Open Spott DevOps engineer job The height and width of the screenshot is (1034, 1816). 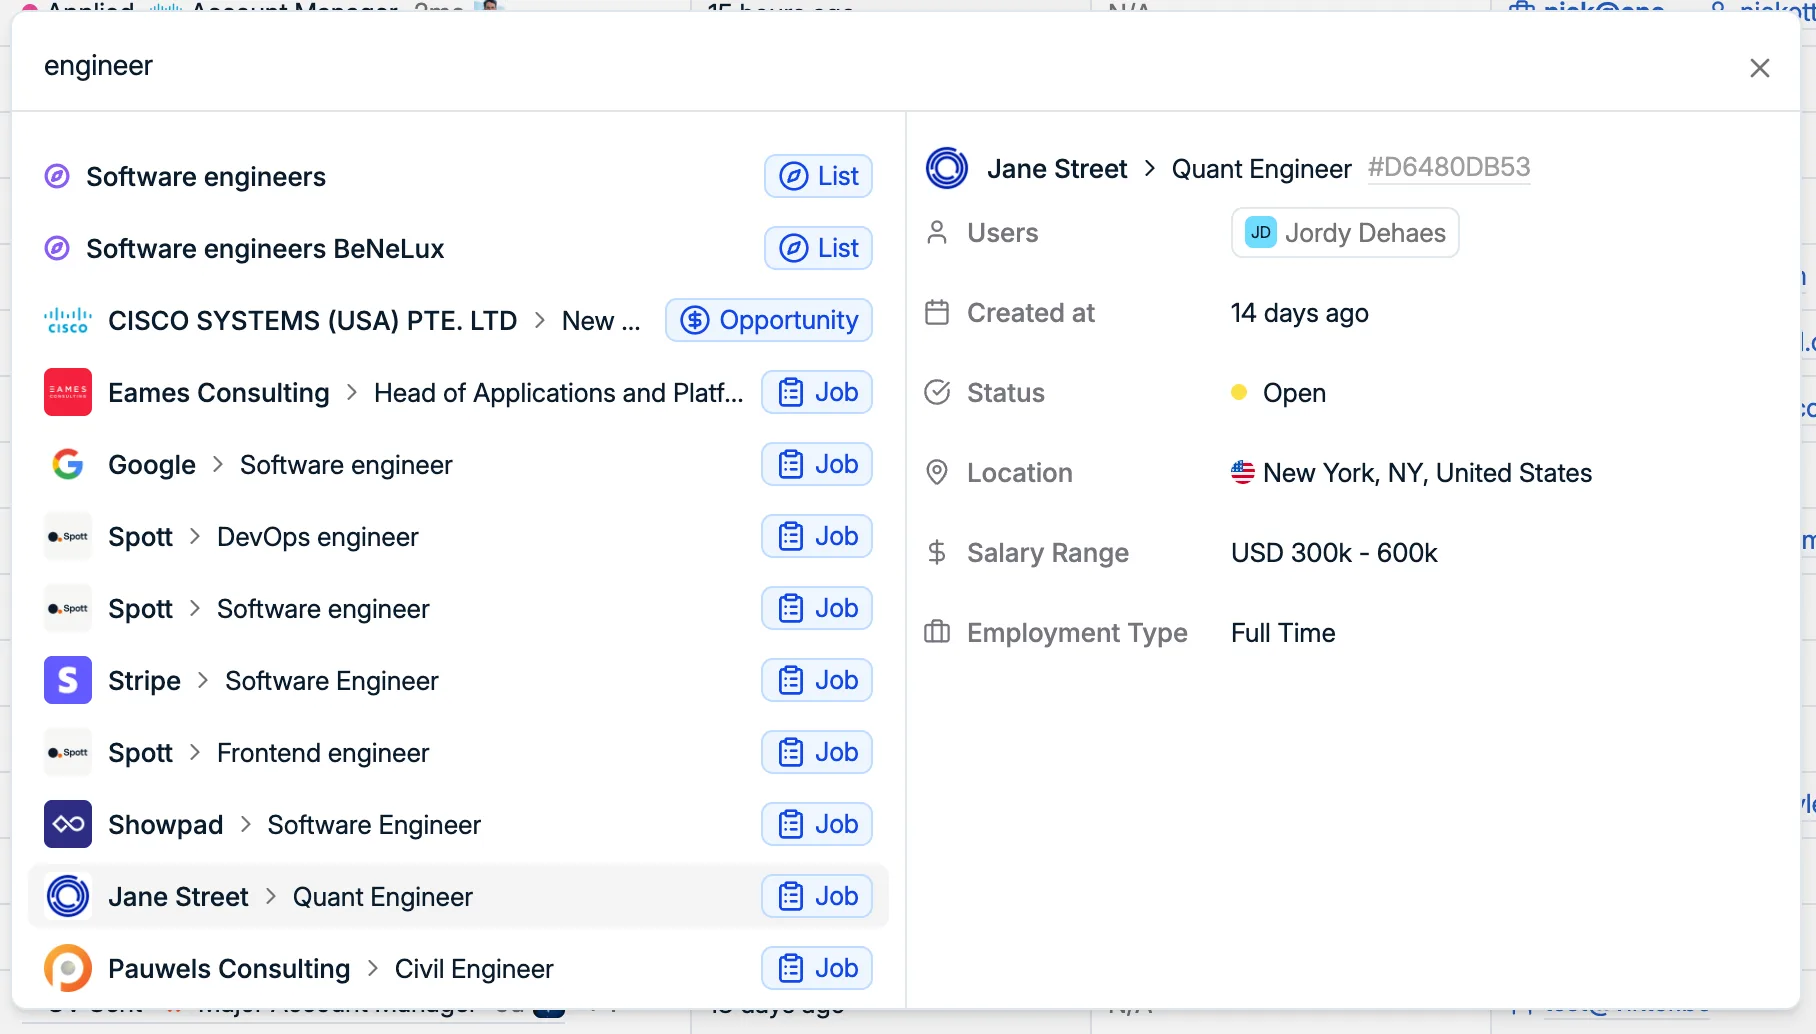458,537
